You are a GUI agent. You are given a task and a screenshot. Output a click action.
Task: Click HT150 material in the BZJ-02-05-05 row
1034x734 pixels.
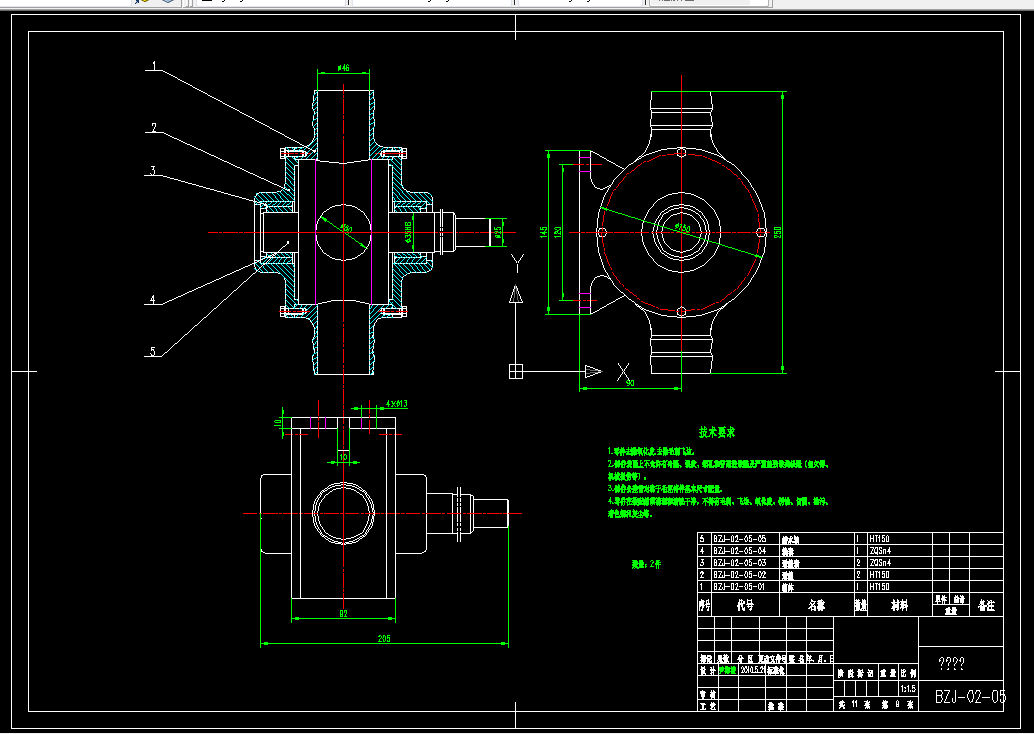(x=879, y=539)
